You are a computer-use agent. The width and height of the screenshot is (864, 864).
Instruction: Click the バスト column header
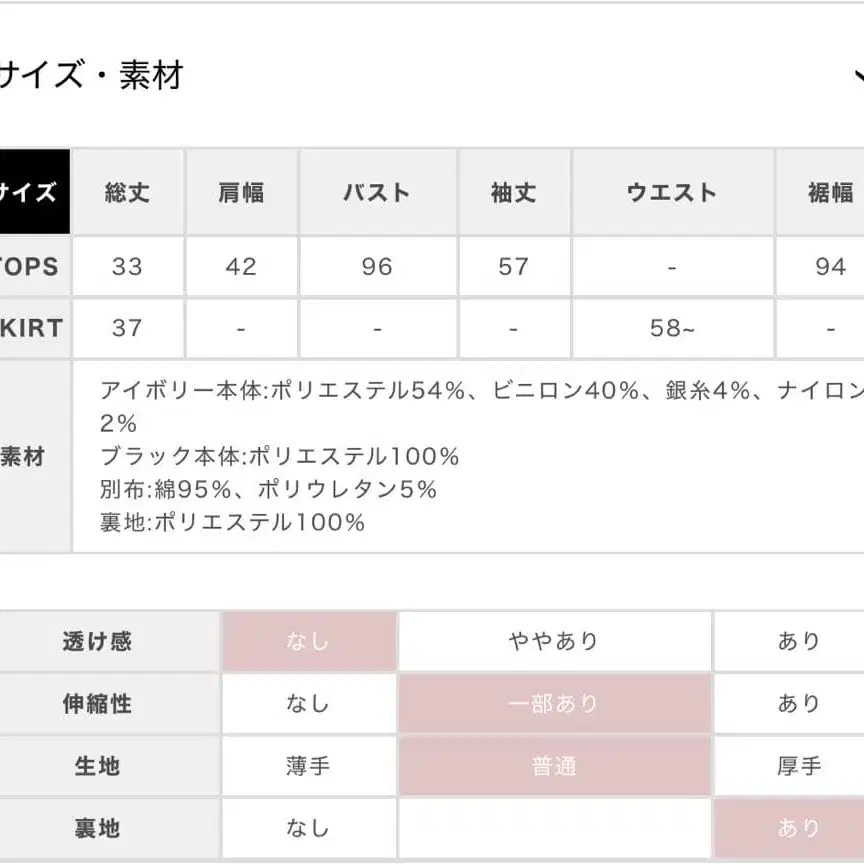pyautogui.click(x=377, y=192)
